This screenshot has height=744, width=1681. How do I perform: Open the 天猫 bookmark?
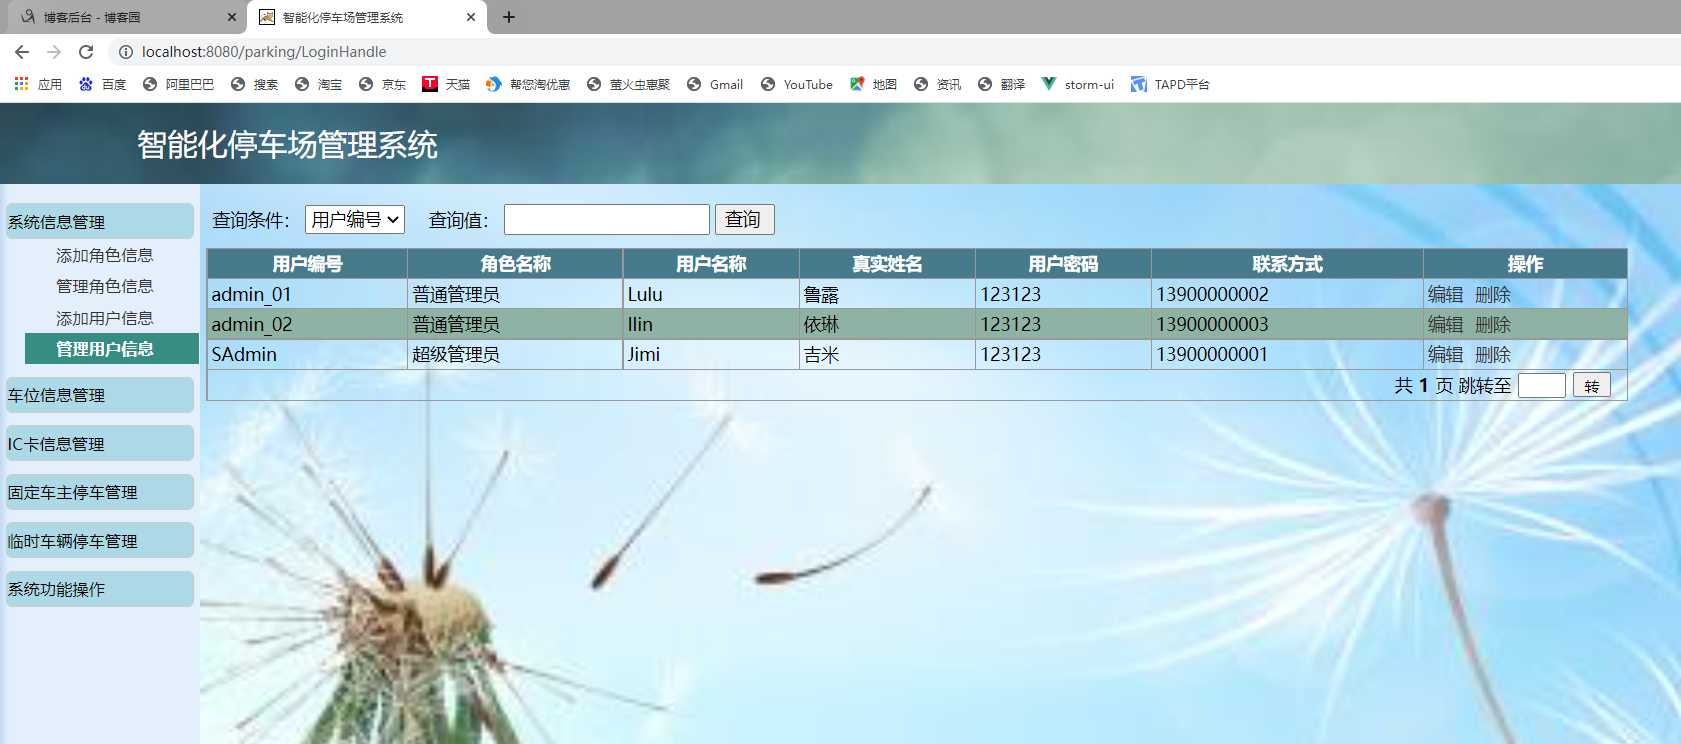(446, 85)
